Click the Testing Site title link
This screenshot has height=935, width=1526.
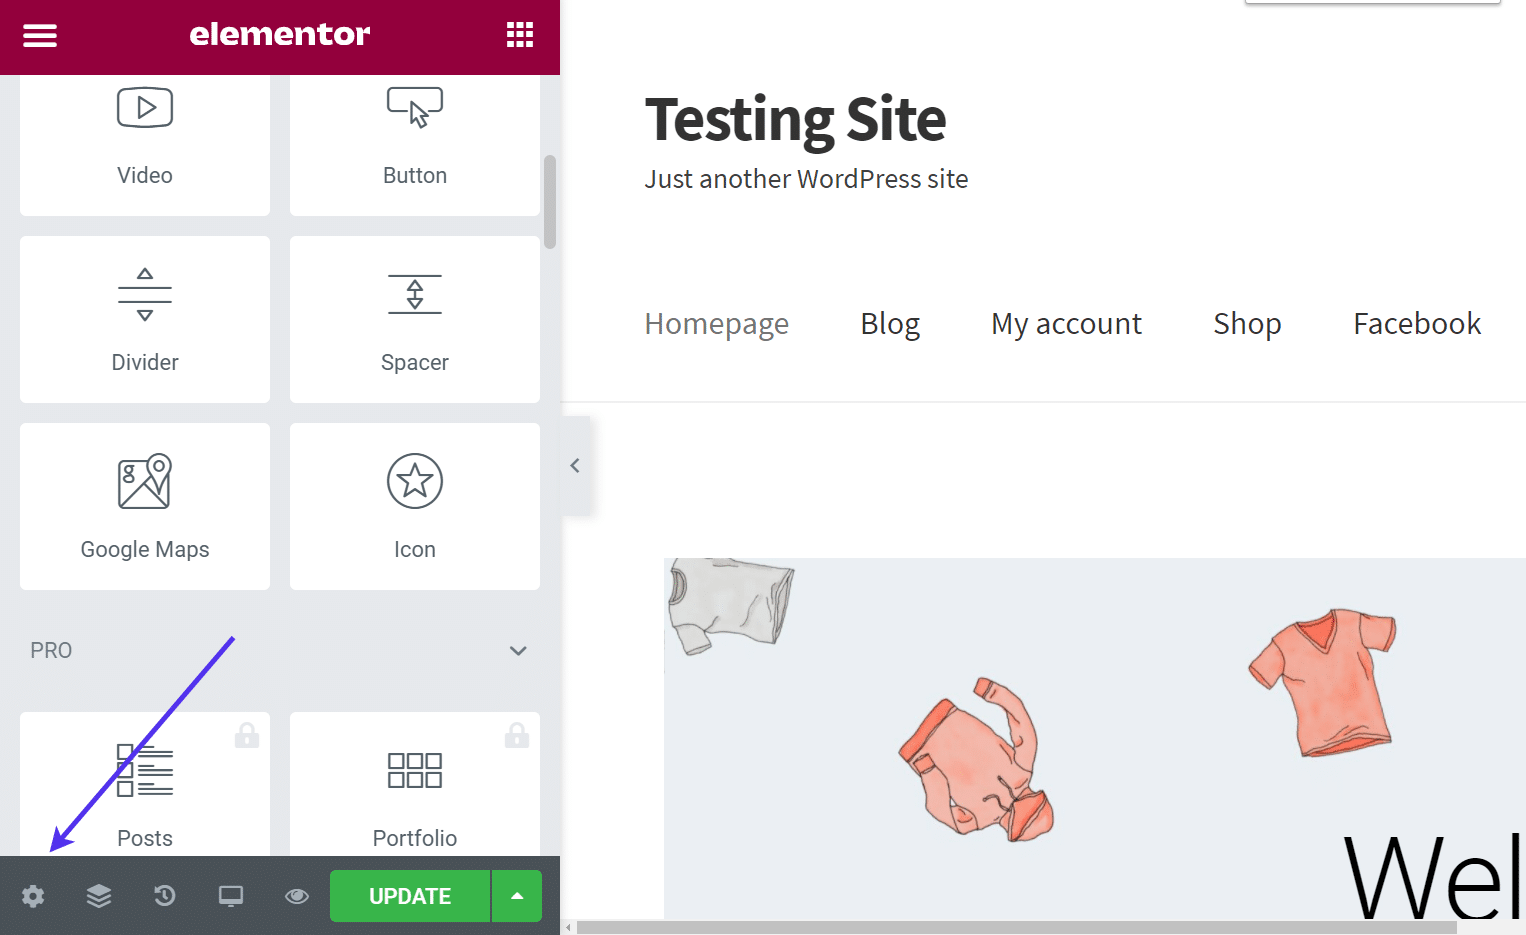tap(795, 120)
